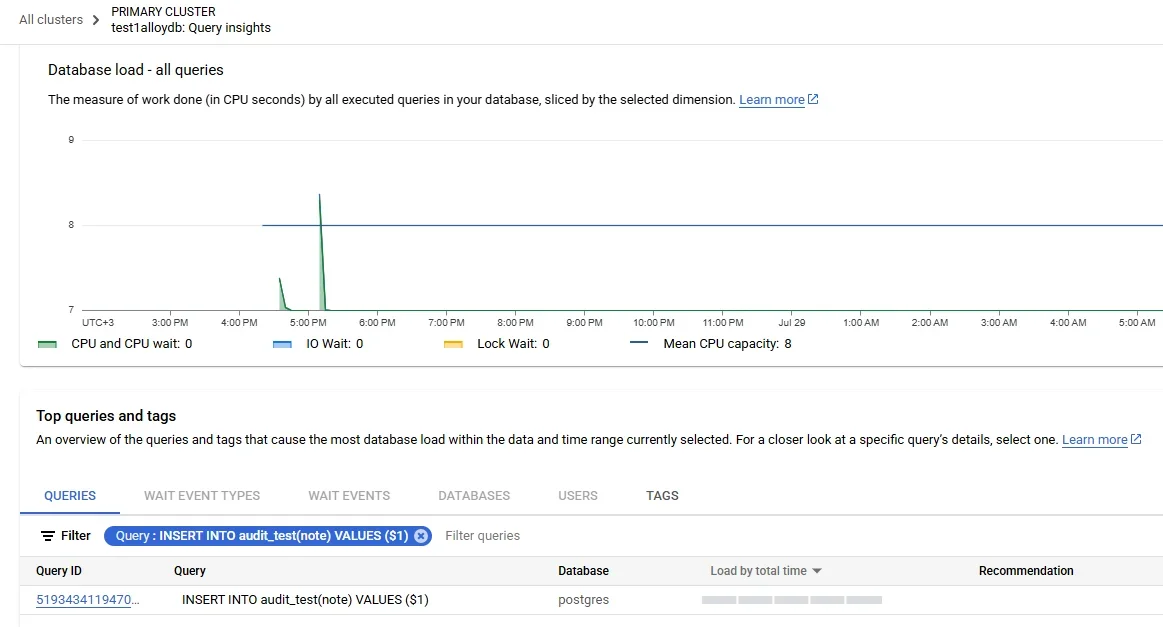
Task: Click the Filter queries input field
Action: coord(482,535)
